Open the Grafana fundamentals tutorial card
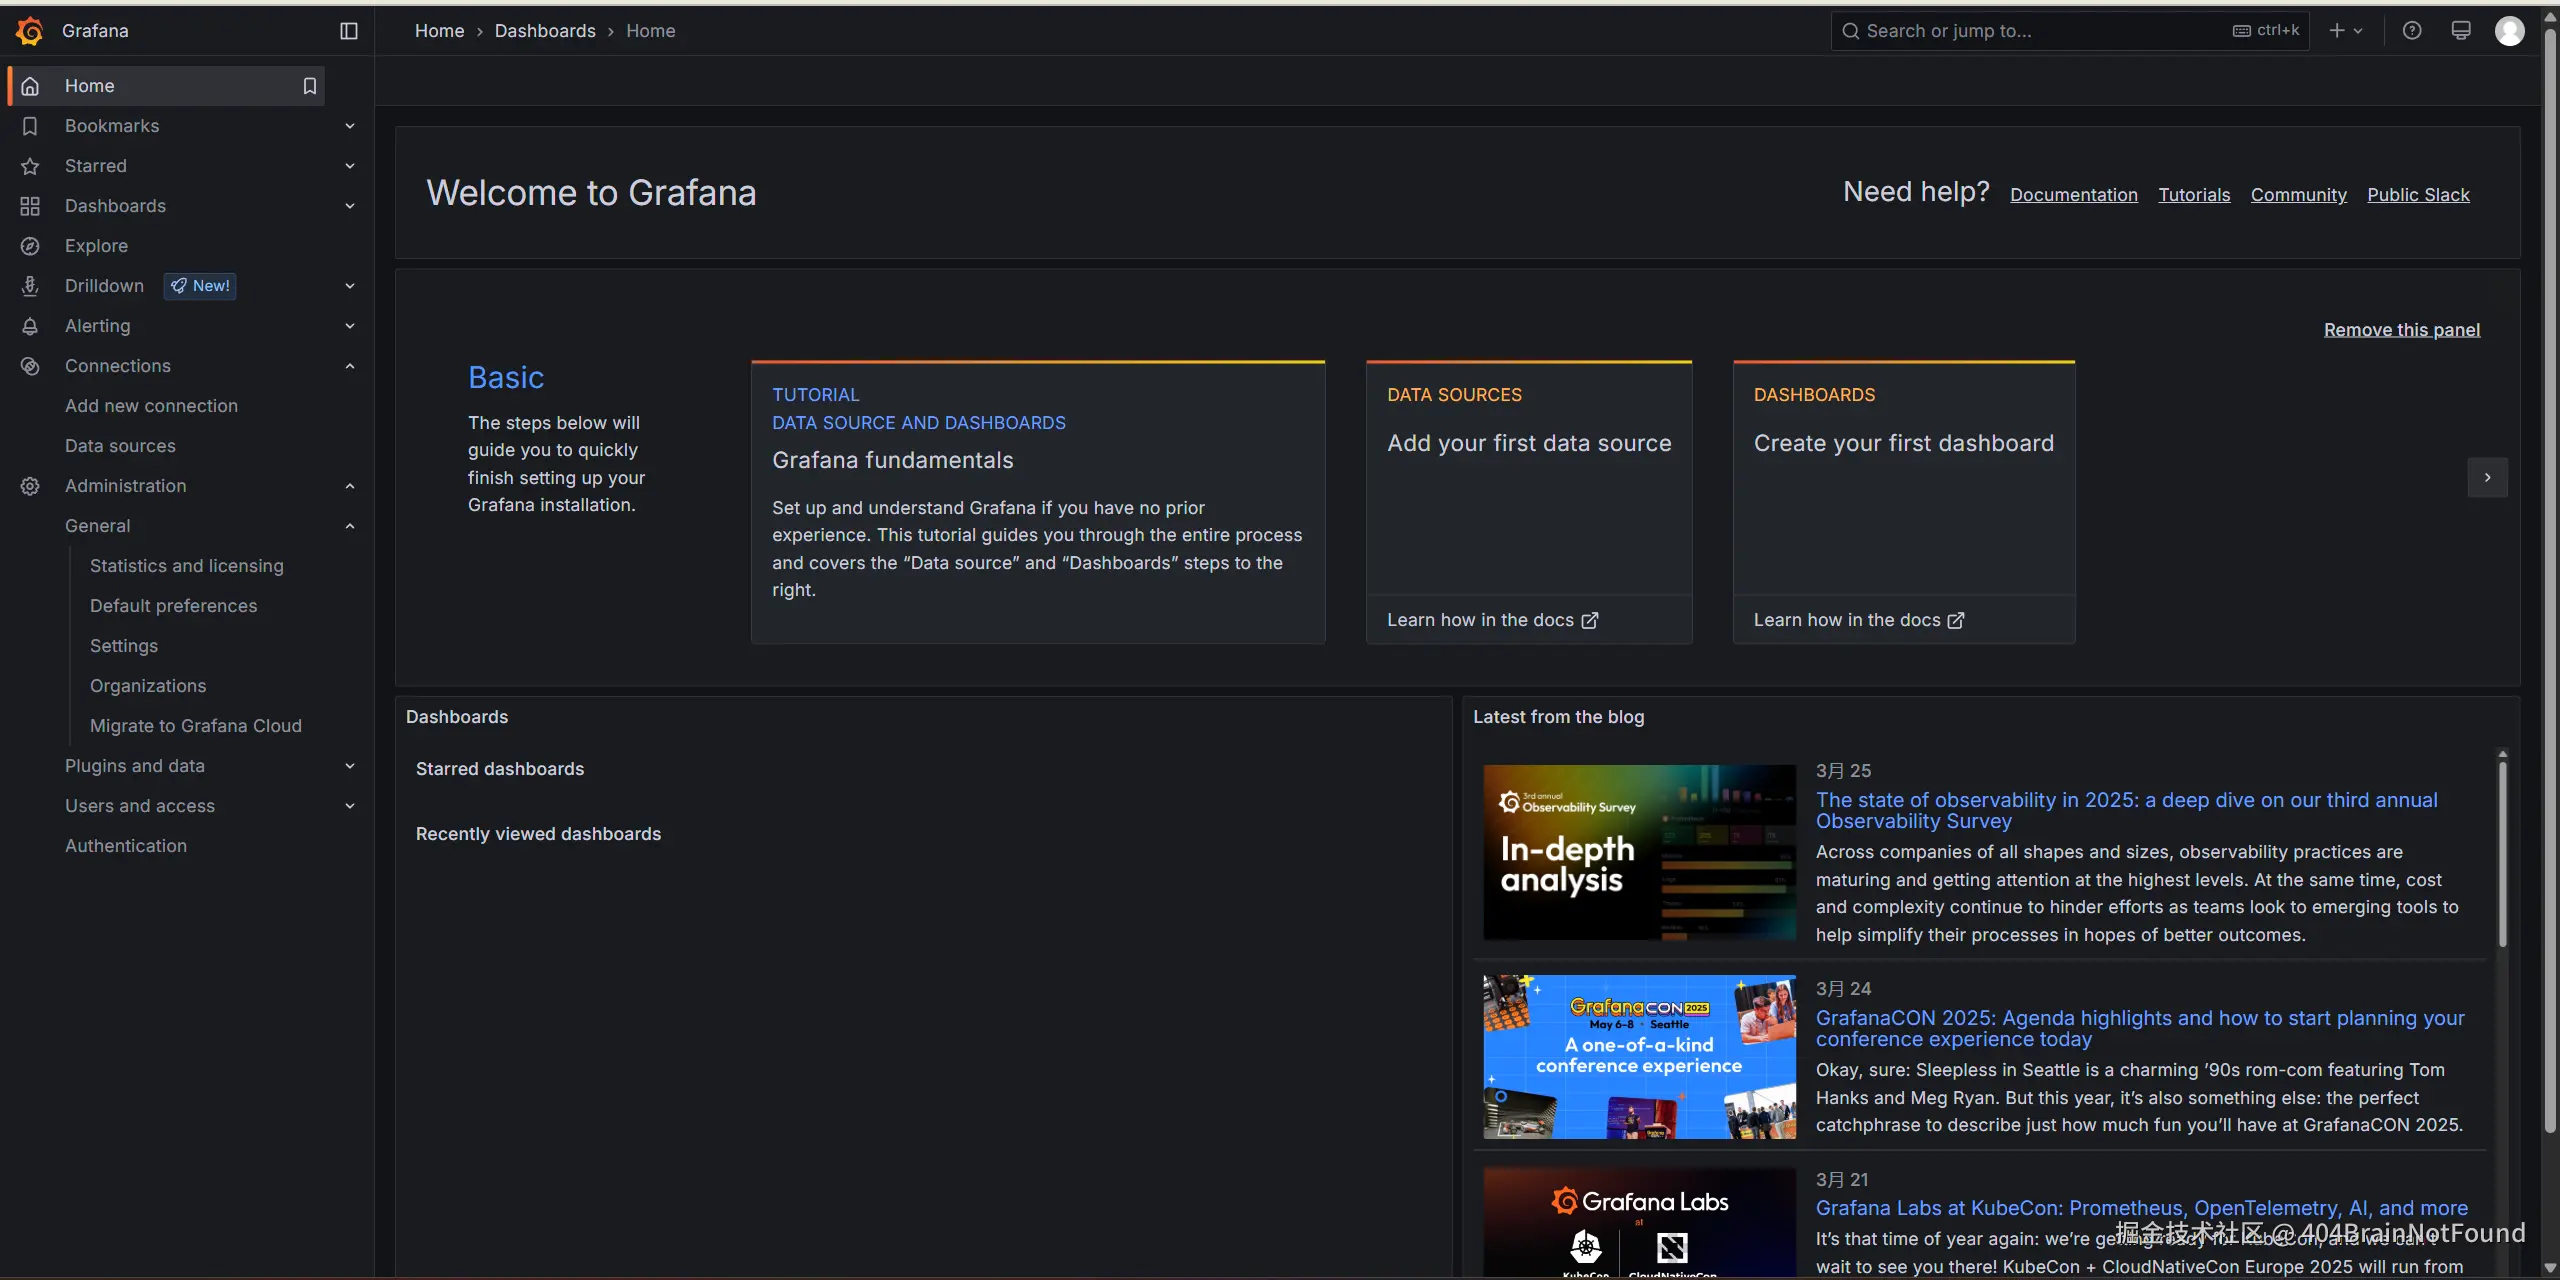Screen dimensions: 2560x1280 pyautogui.click(x=1038, y=502)
